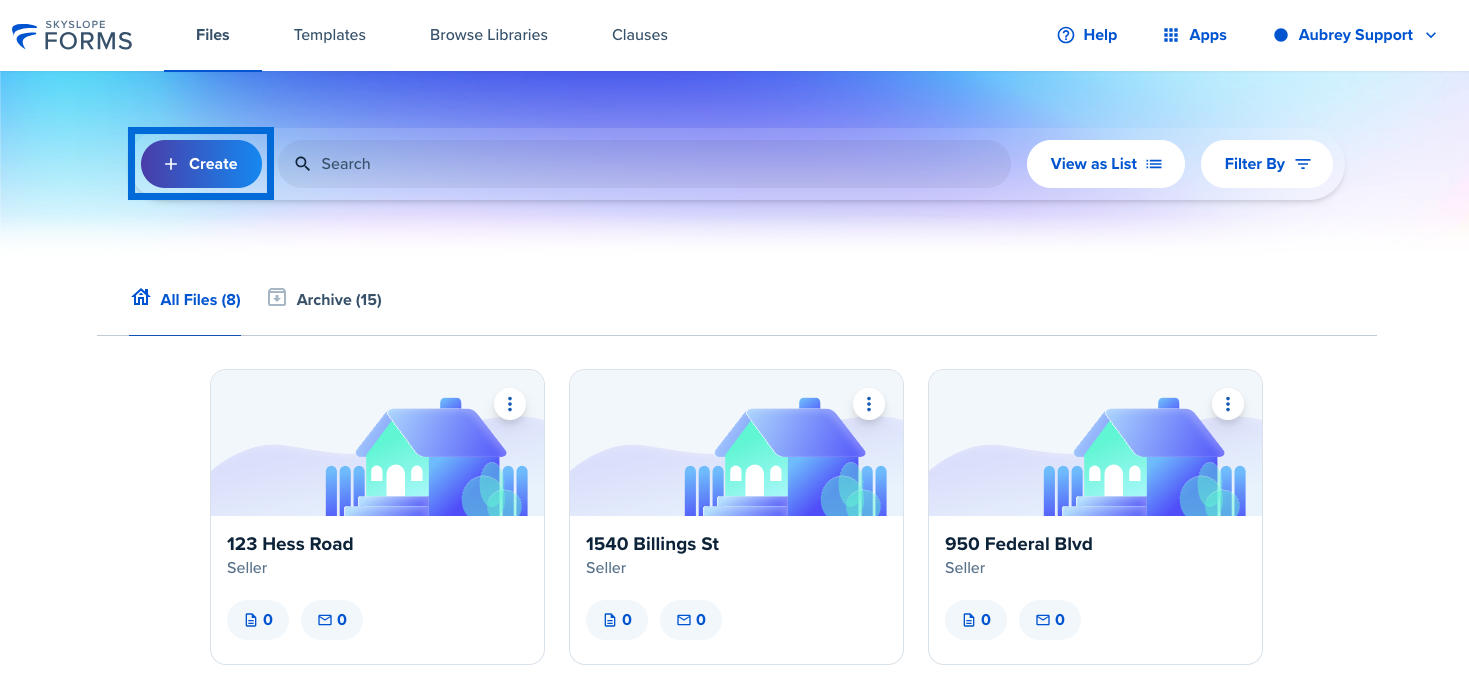Click the envelope count on 950 Federal Blvd

(x=1050, y=620)
